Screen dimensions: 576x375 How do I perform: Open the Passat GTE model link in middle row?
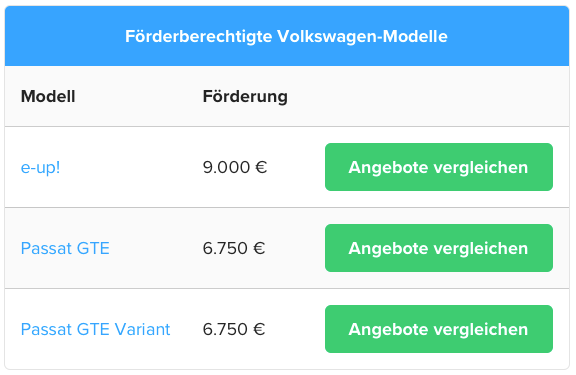[65, 248]
